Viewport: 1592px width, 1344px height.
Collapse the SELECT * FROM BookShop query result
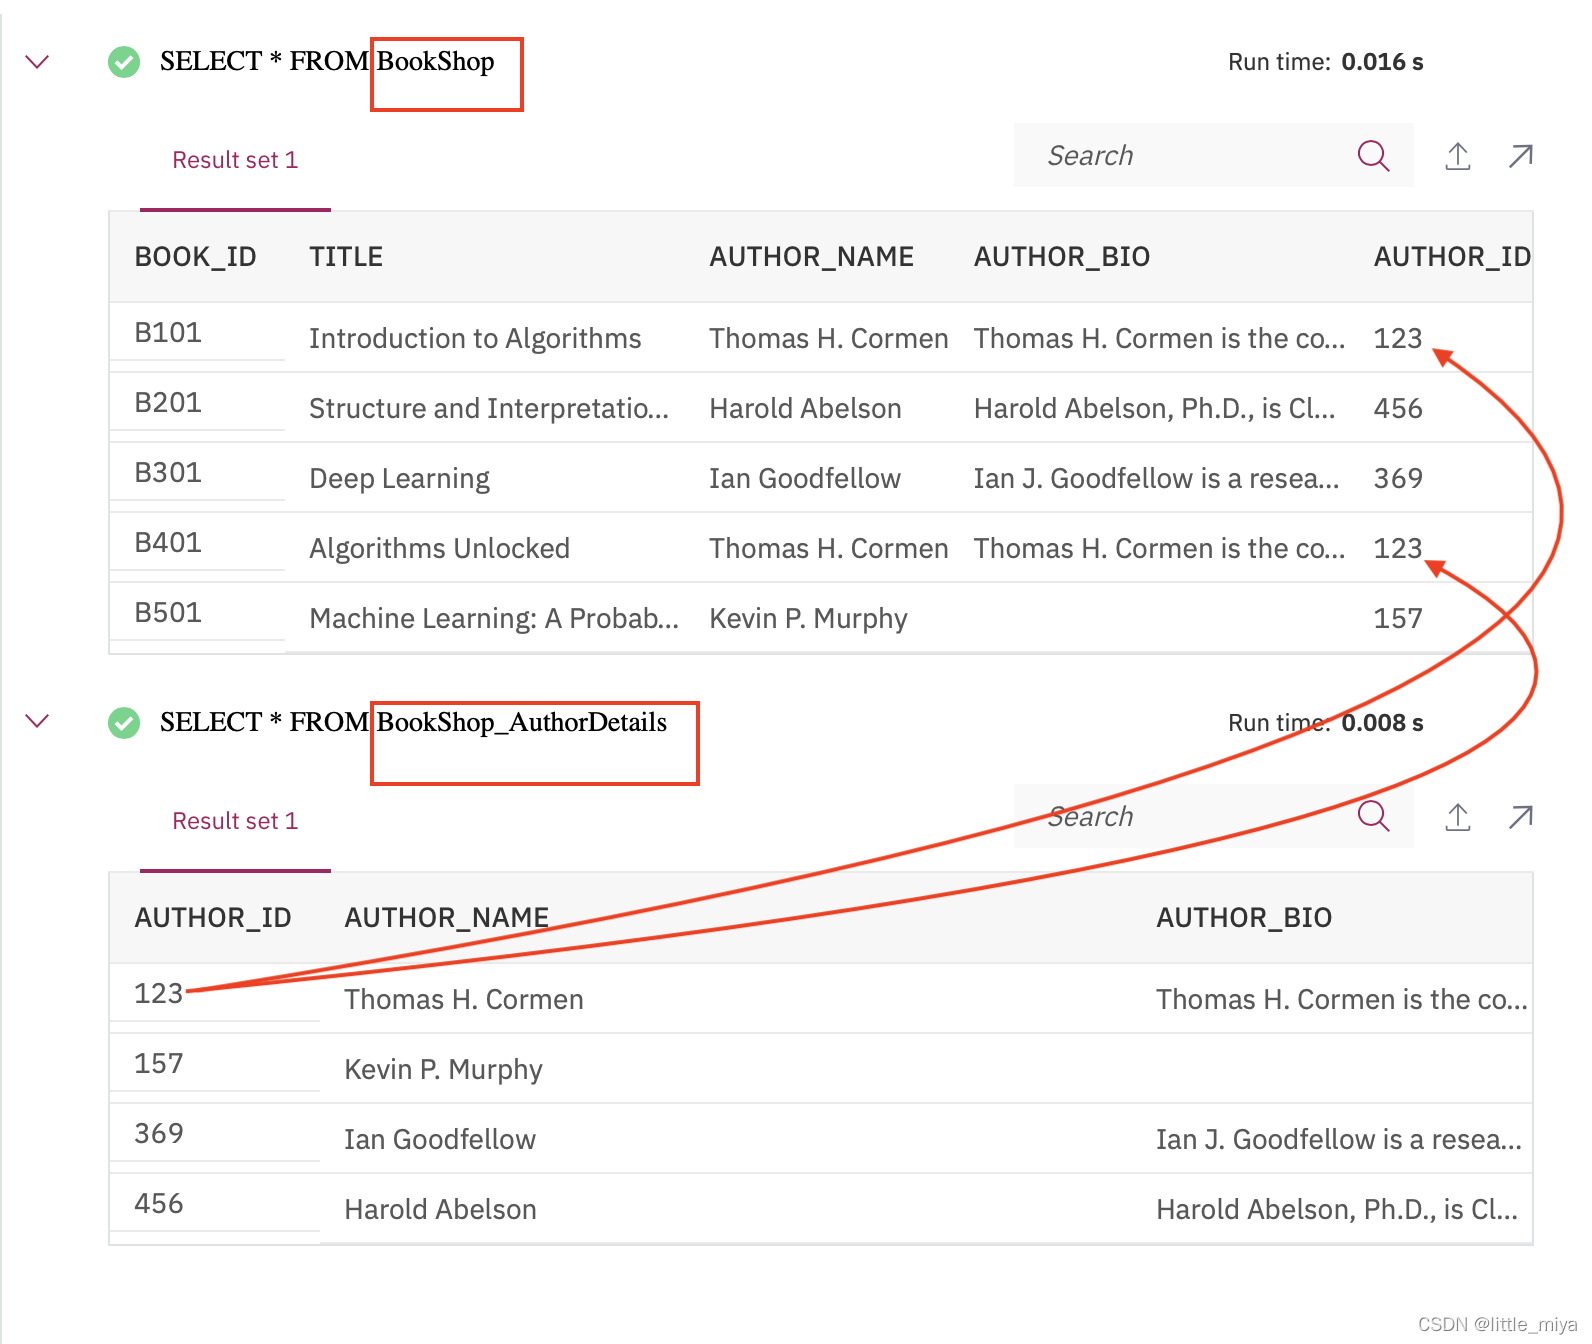pos(37,62)
